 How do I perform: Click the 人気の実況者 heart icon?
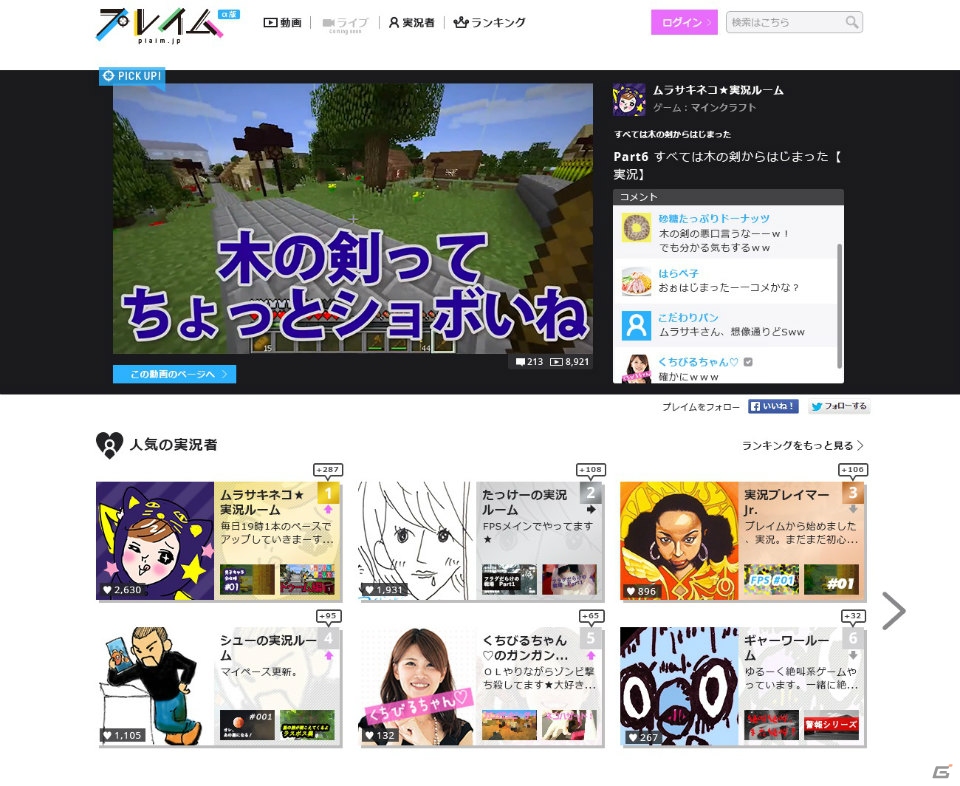(110, 445)
